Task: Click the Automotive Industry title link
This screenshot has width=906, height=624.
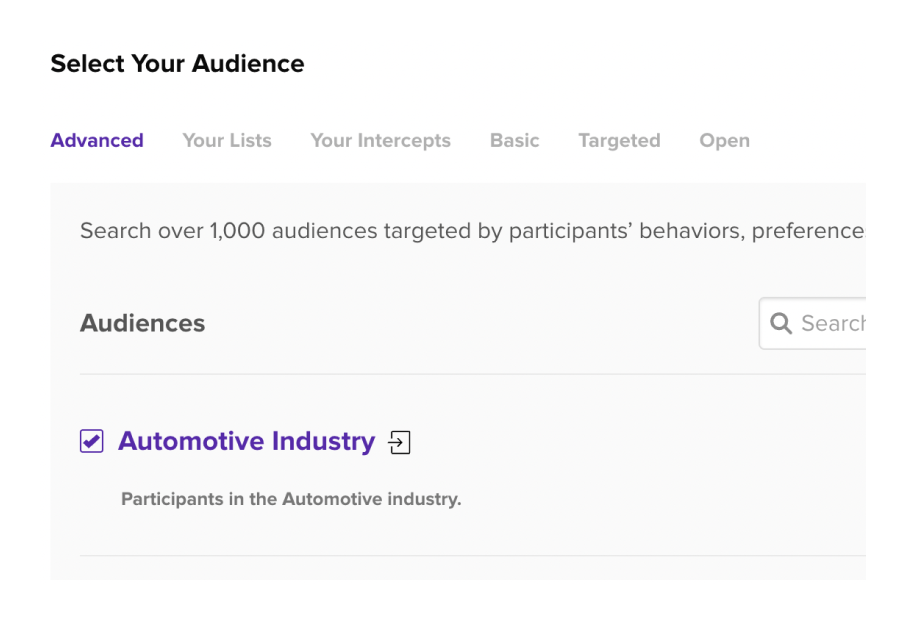Action: (246, 441)
